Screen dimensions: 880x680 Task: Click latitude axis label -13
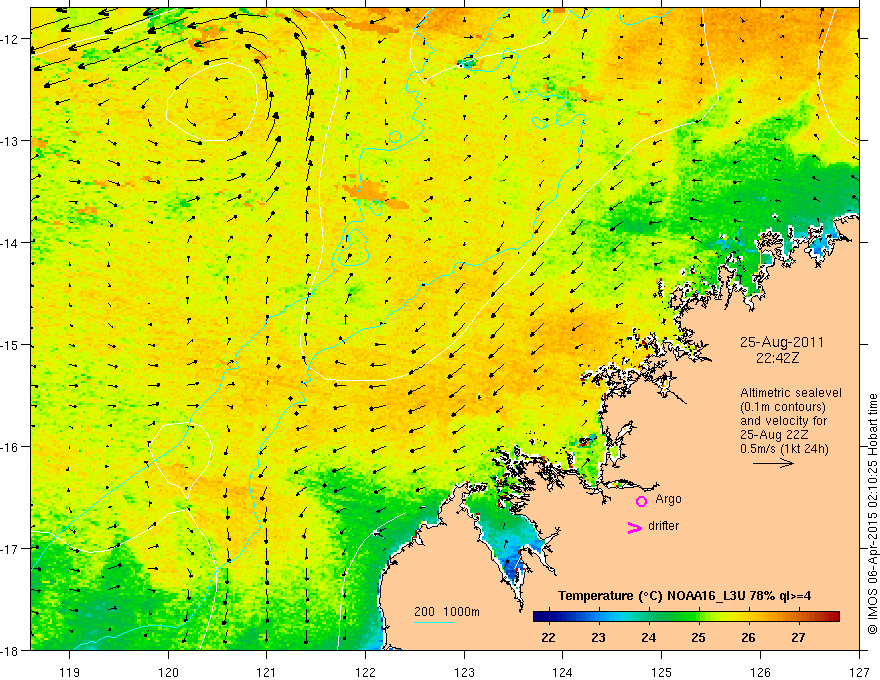tap(10, 141)
